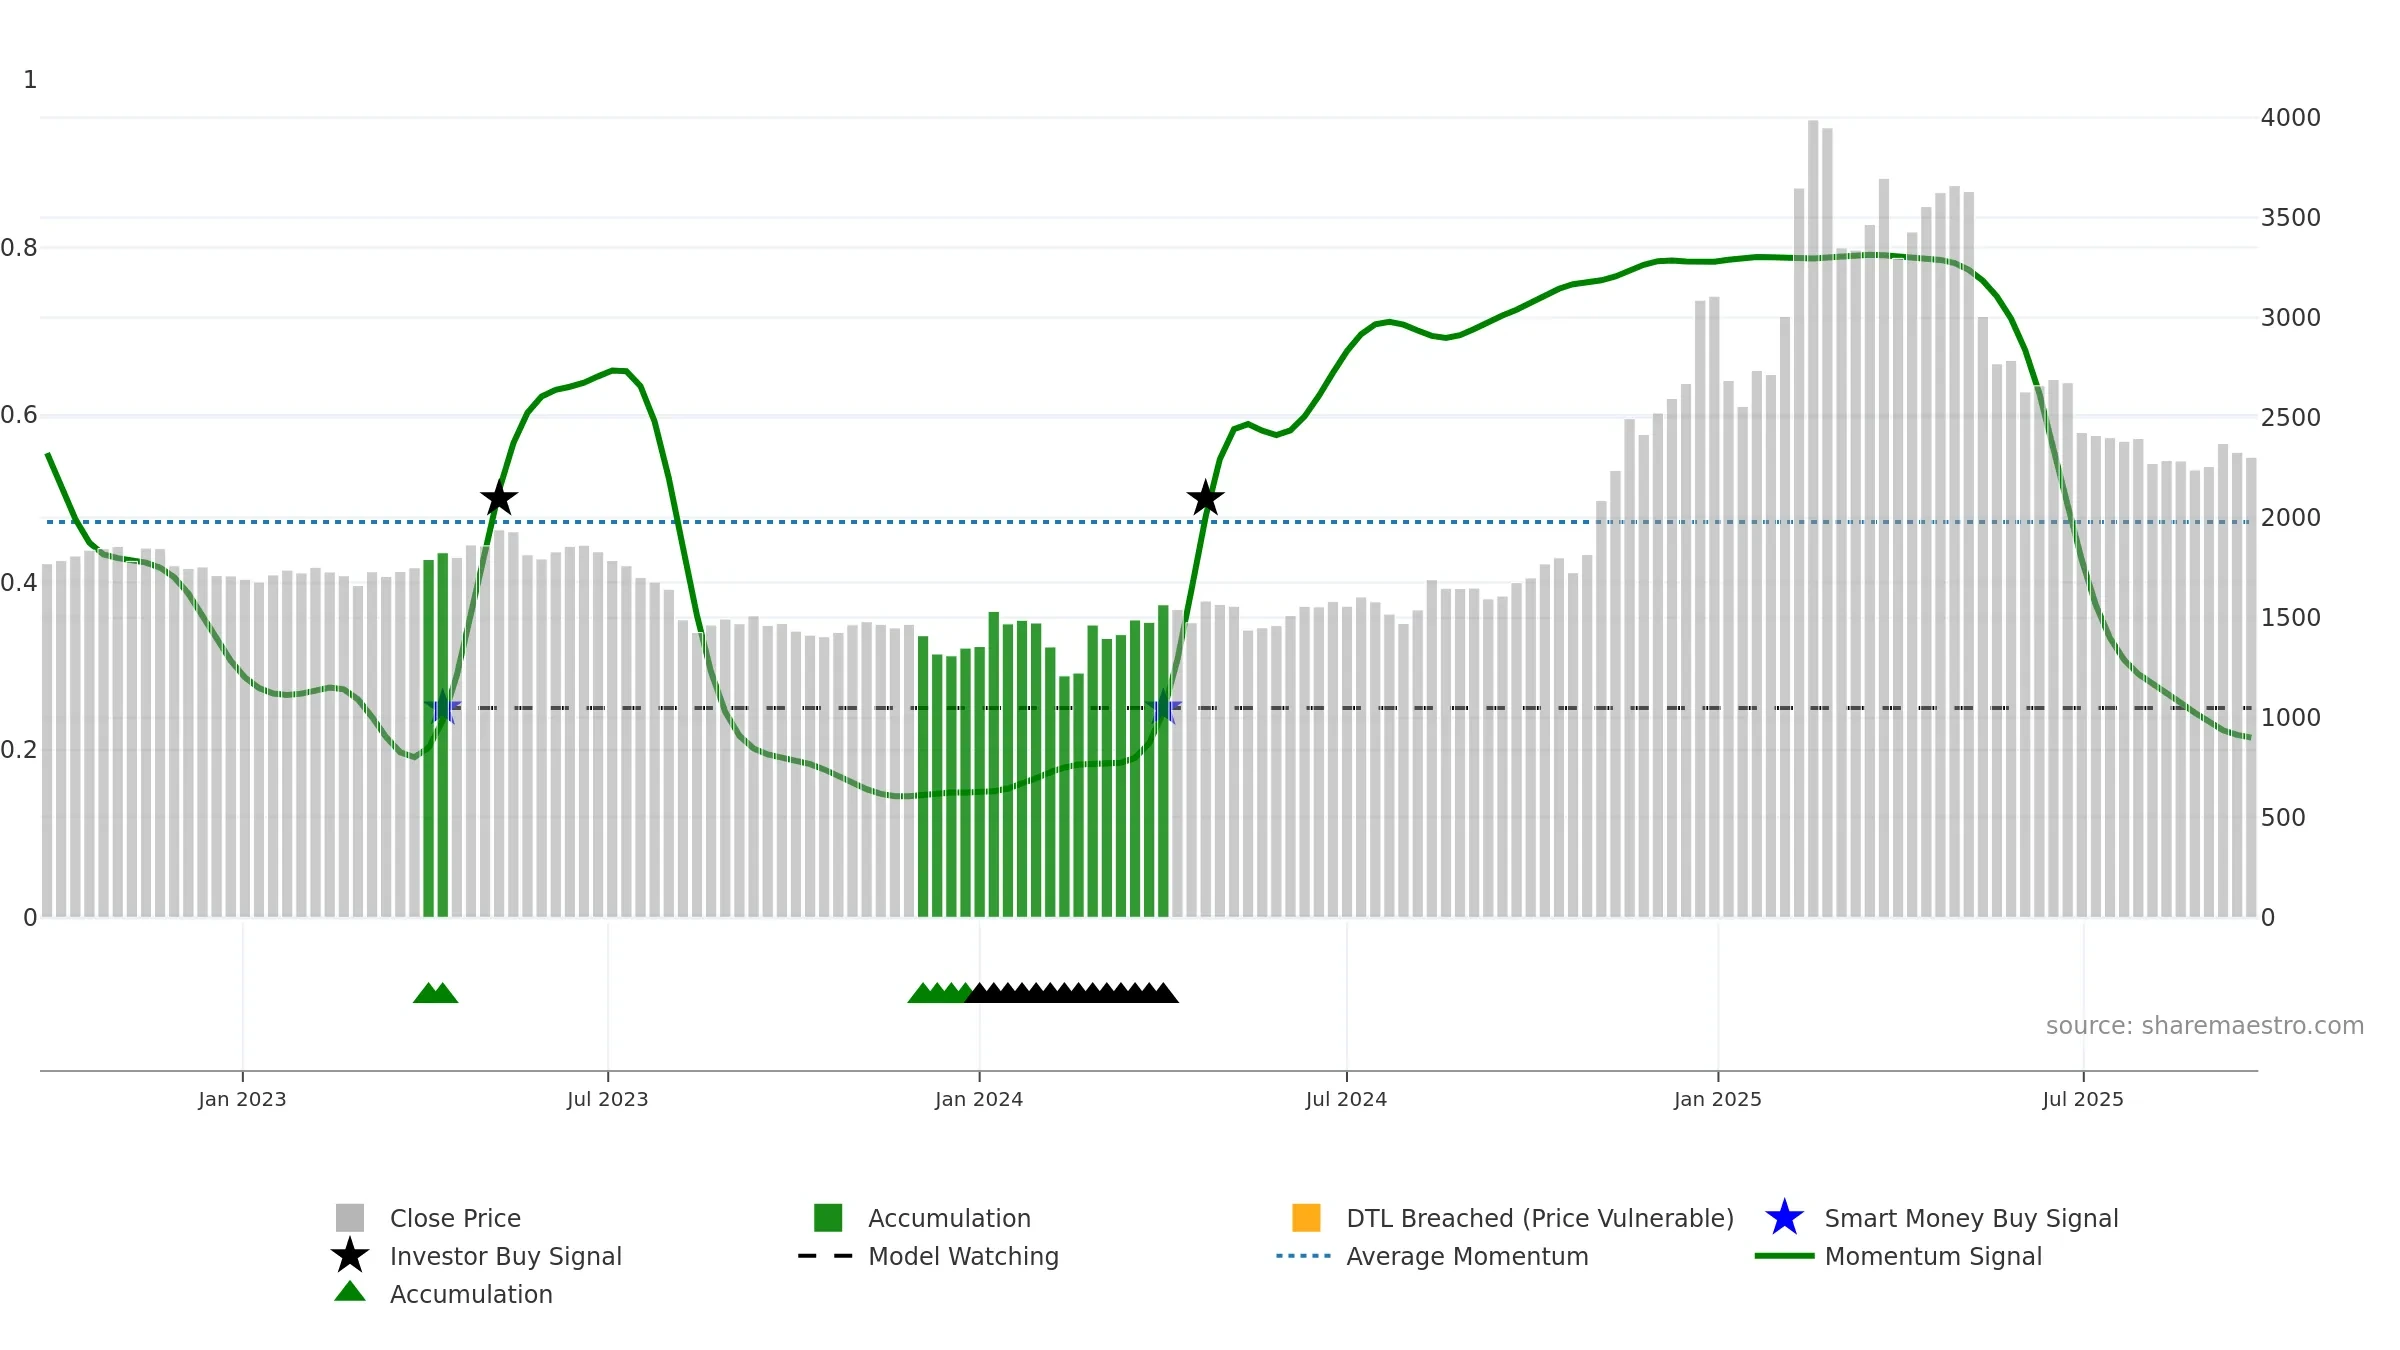The height and width of the screenshot is (1350, 2400).
Task: Click the orange DTL Breached legend swatch
Action: 1306,1218
